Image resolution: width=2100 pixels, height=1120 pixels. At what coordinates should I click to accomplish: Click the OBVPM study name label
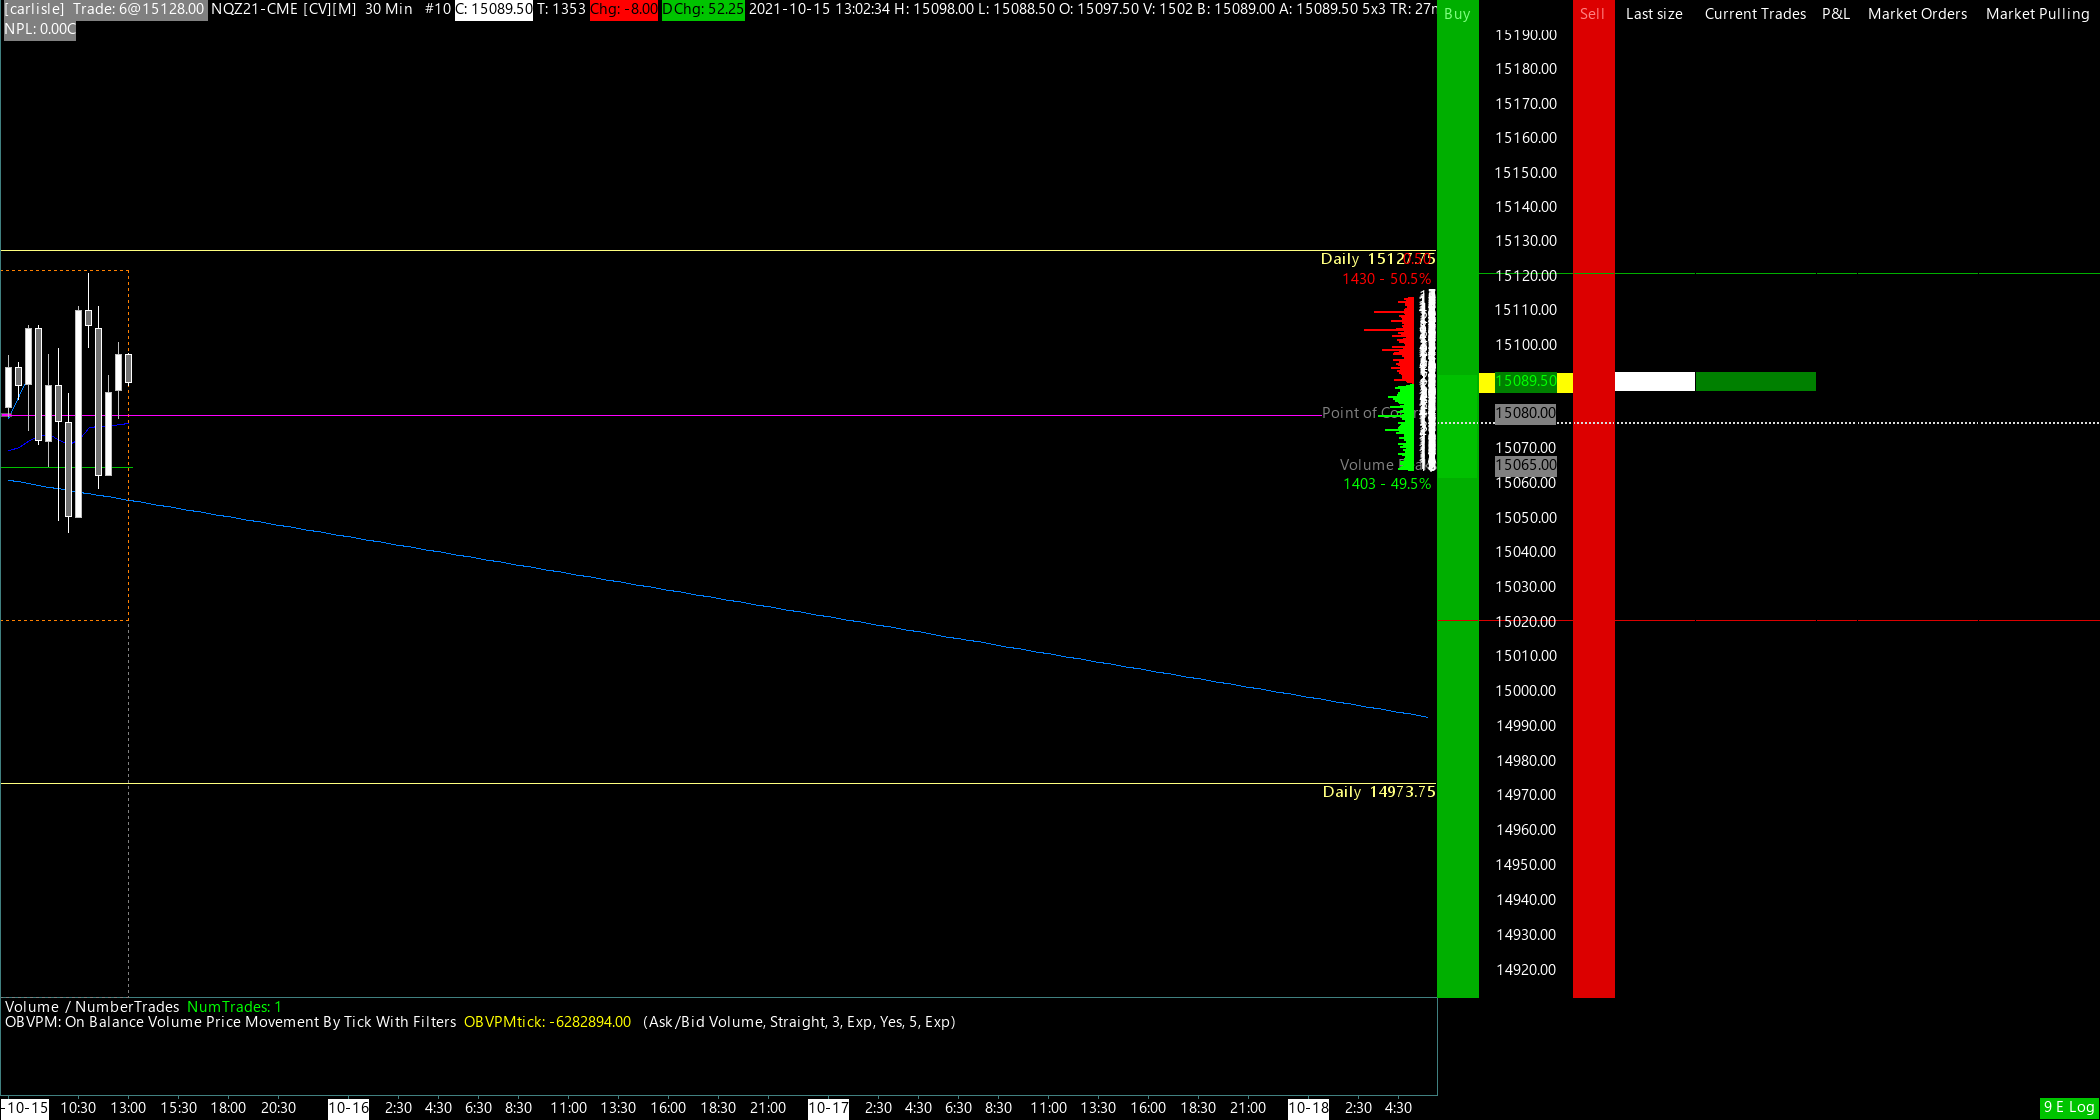[230, 1022]
